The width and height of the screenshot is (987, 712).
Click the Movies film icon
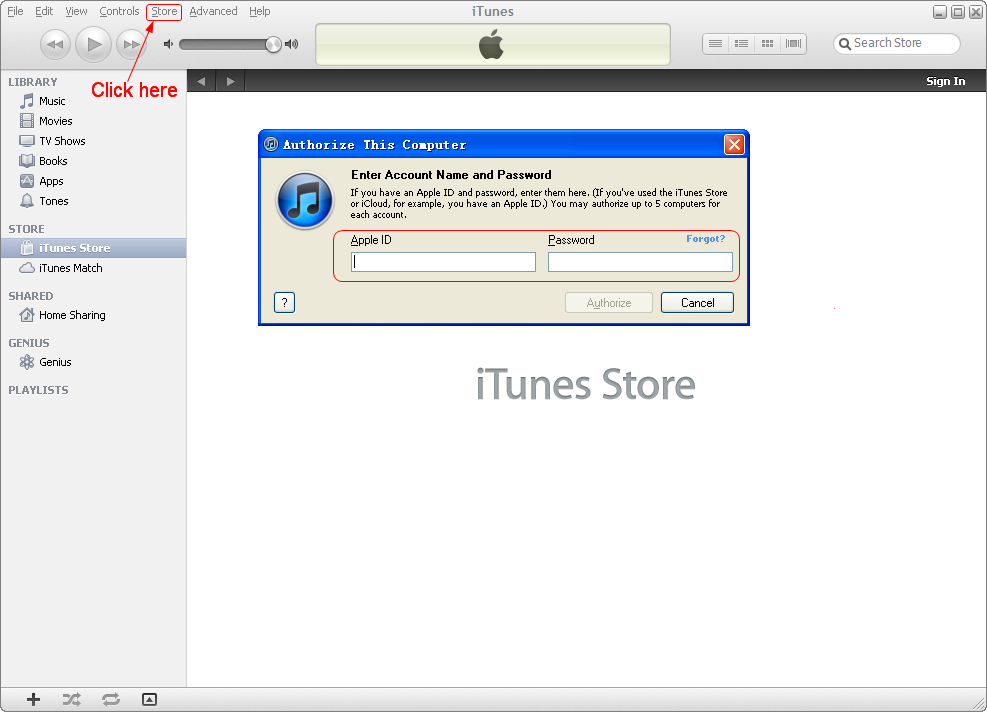point(27,121)
